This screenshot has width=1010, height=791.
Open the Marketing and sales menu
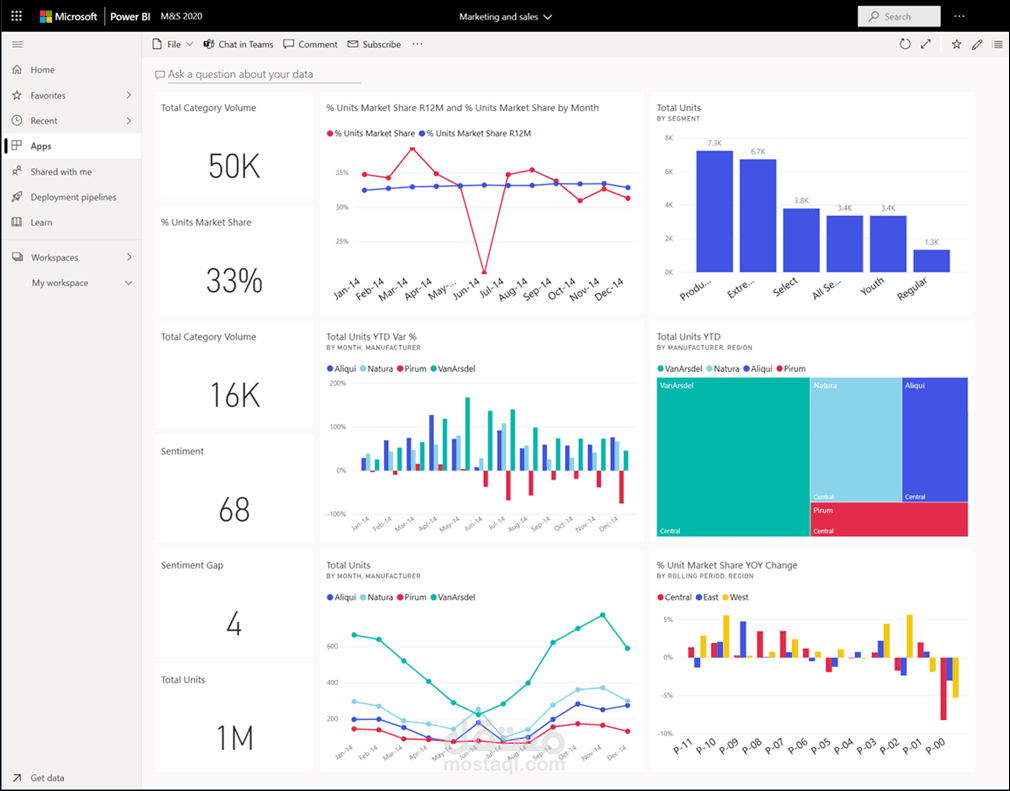[x=505, y=16]
